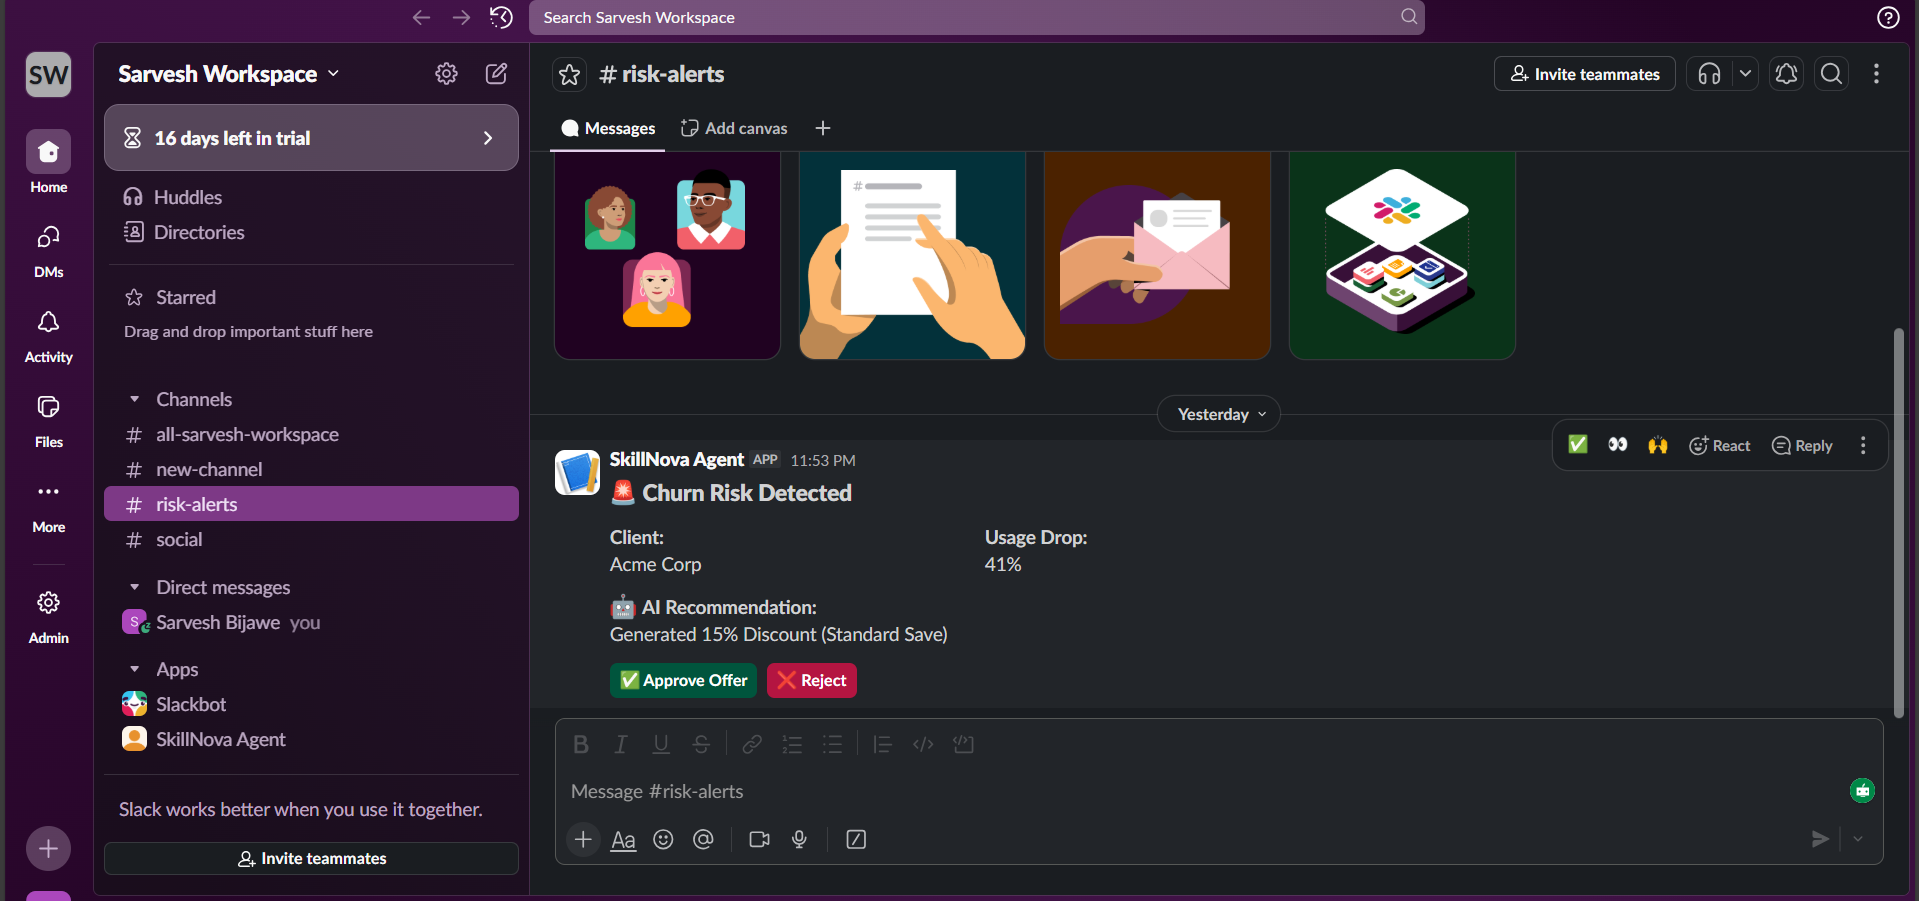Open Admin settings in sidebar
This screenshot has width=1919, height=901.
(x=48, y=616)
